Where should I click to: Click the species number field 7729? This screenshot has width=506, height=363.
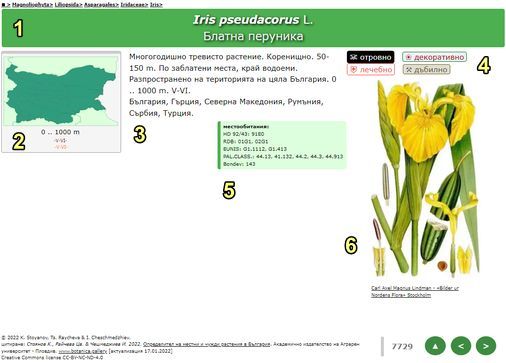(x=402, y=347)
